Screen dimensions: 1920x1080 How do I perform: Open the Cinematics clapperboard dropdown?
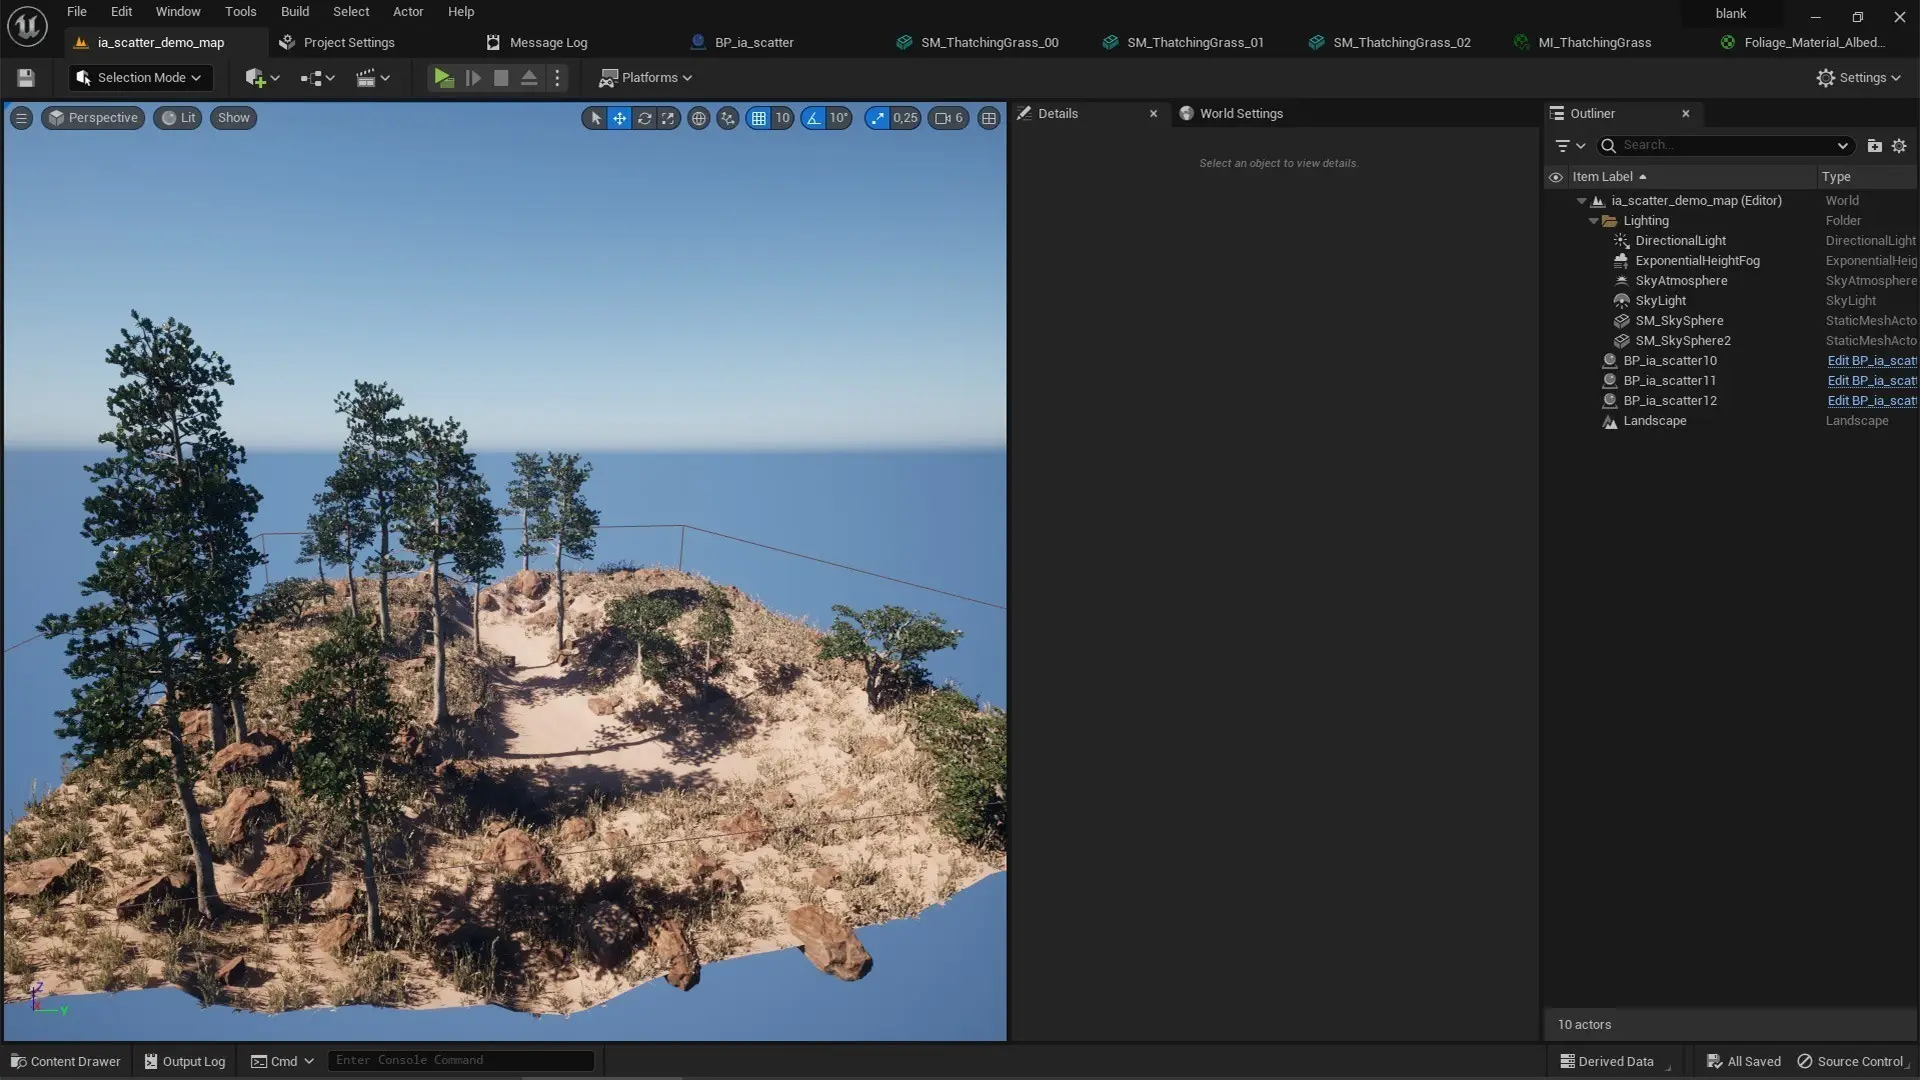(x=373, y=77)
